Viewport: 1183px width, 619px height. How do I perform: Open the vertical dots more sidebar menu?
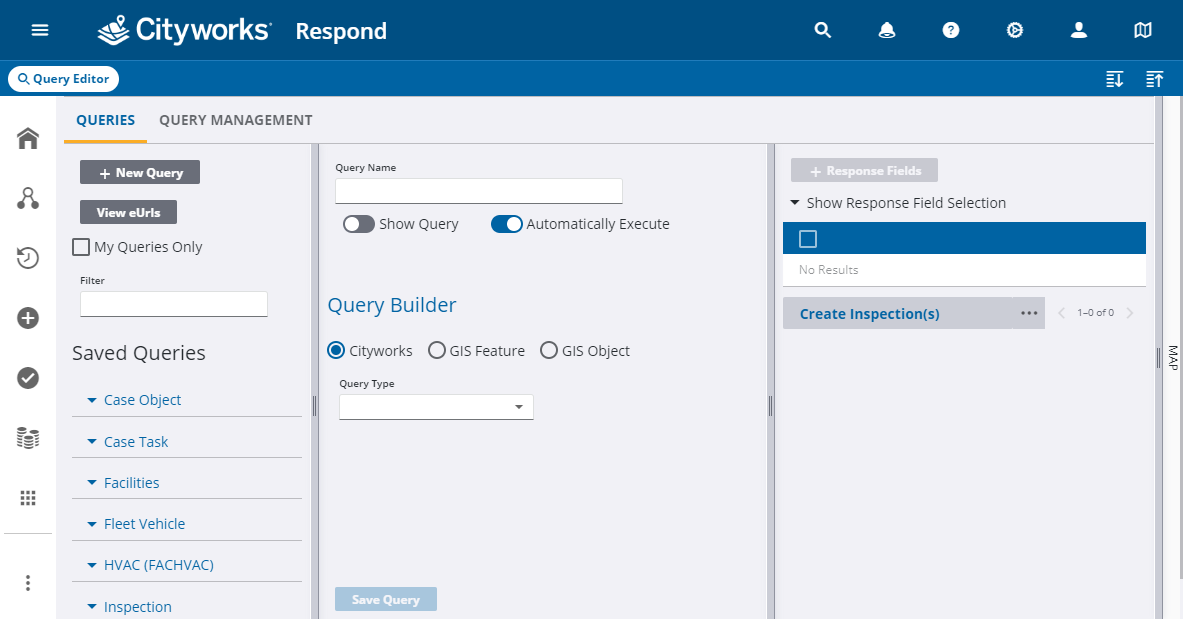pyautogui.click(x=28, y=583)
